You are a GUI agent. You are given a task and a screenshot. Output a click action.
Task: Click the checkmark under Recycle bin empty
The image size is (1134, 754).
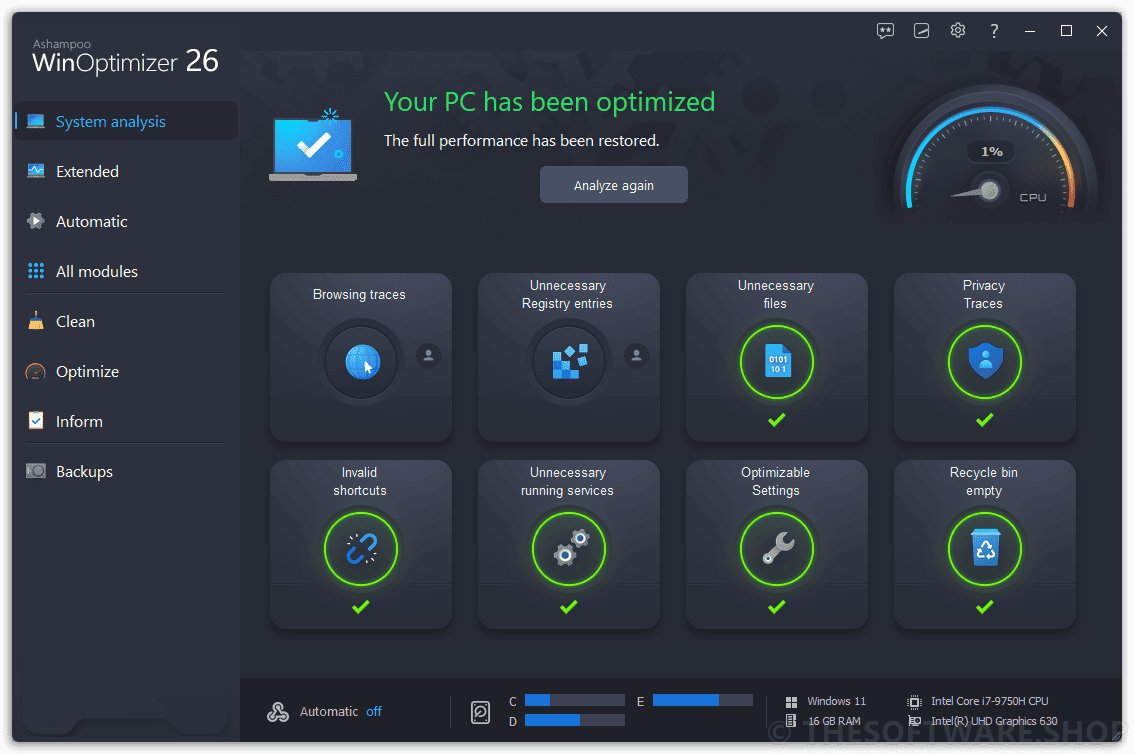pyautogui.click(x=984, y=607)
